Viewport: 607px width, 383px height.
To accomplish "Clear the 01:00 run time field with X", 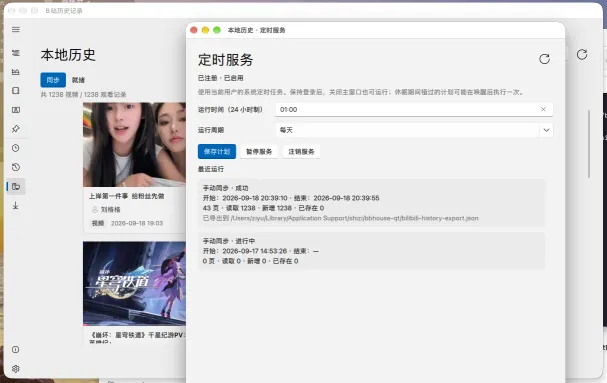I will pos(543,110).
